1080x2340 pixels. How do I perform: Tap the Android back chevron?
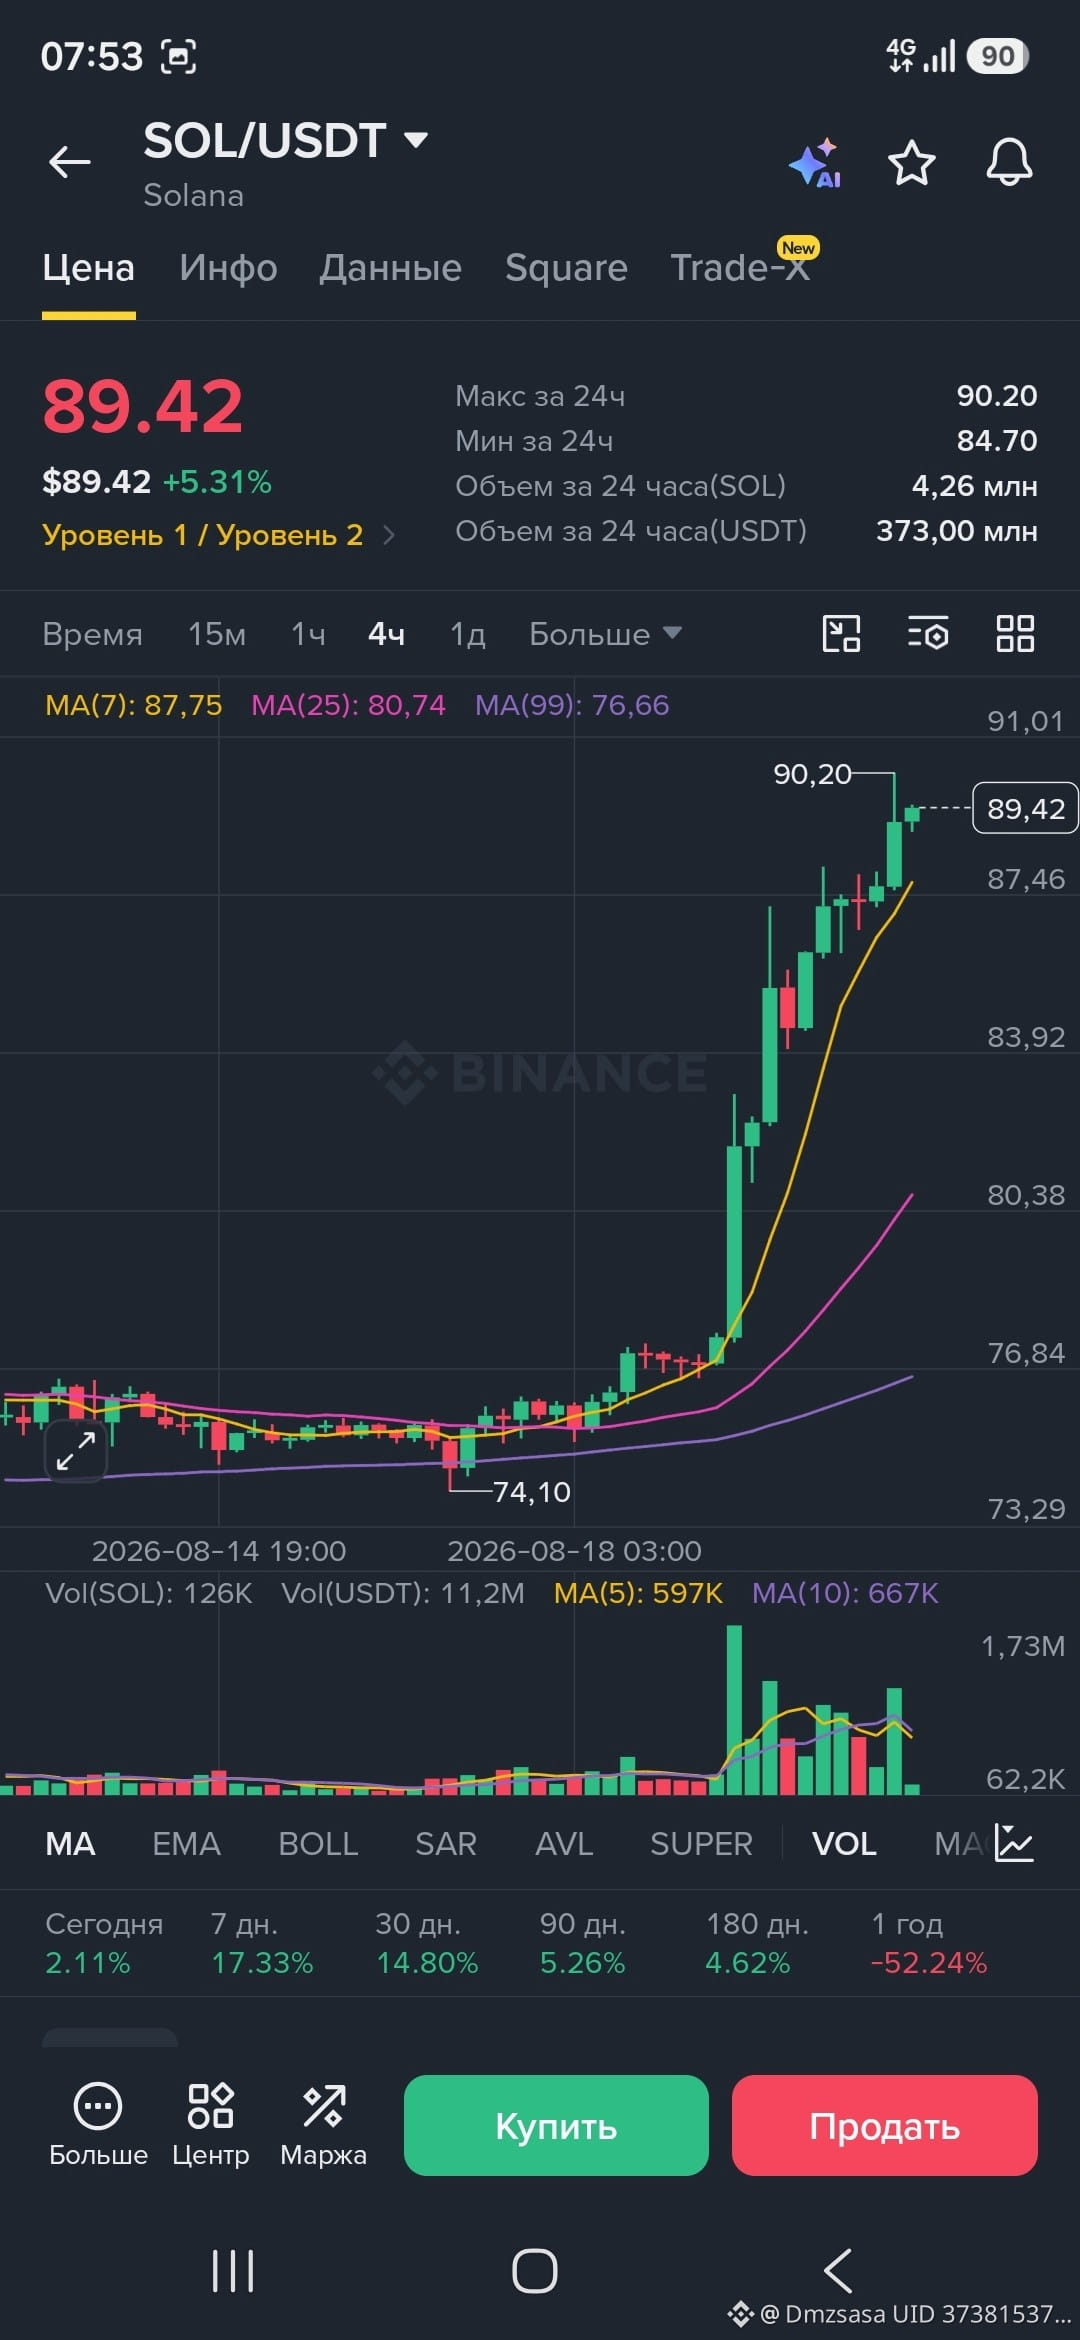pyautogui.click(x=838, y=2270)
